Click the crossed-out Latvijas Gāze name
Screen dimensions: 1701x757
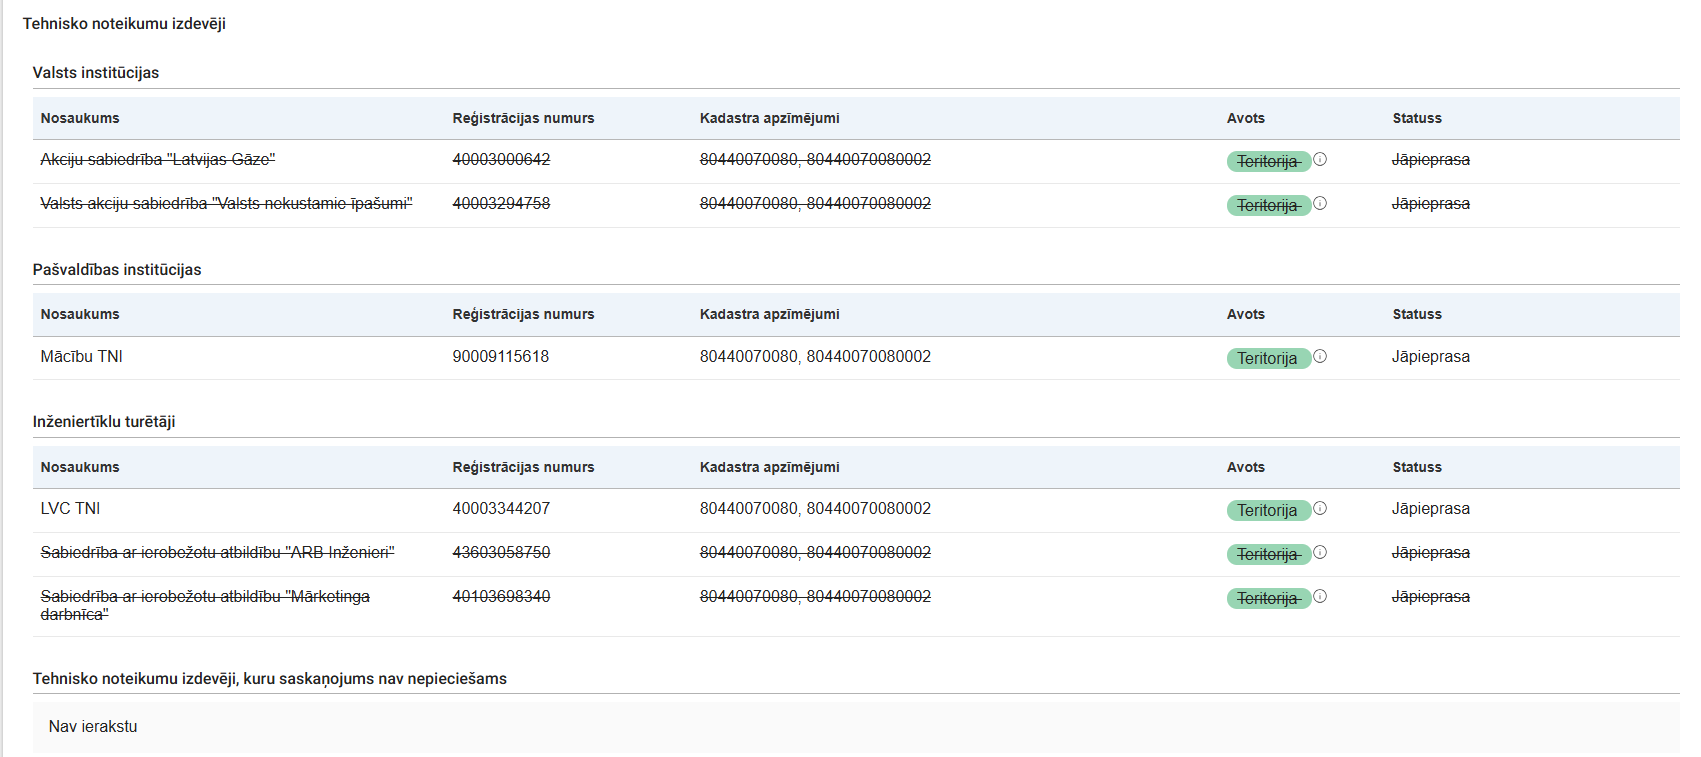pyautogui.click(x=157, y=159)
